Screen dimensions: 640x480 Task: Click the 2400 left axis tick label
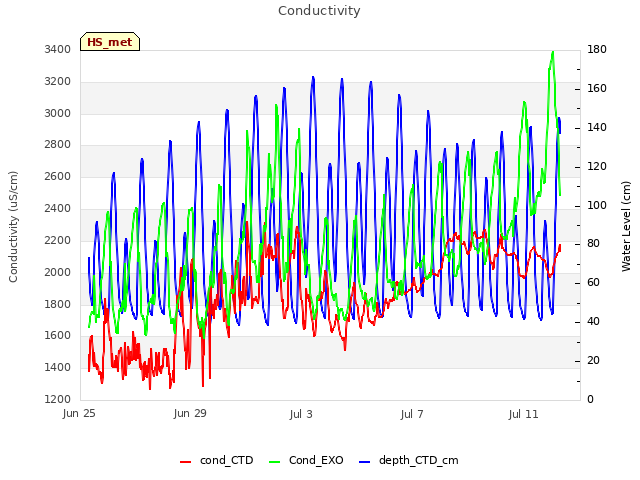(x=58, y=209)
